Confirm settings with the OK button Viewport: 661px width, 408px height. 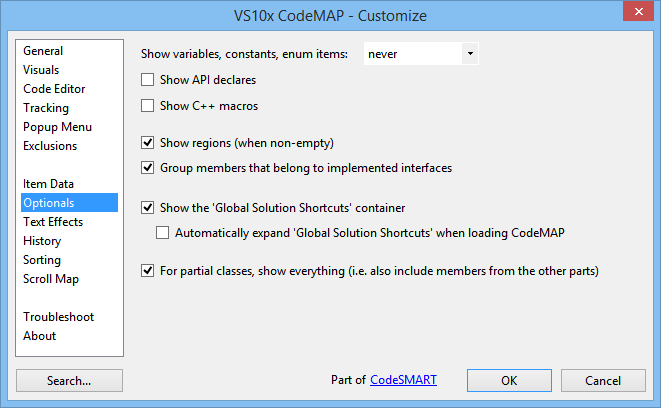(x=509, y=381)
